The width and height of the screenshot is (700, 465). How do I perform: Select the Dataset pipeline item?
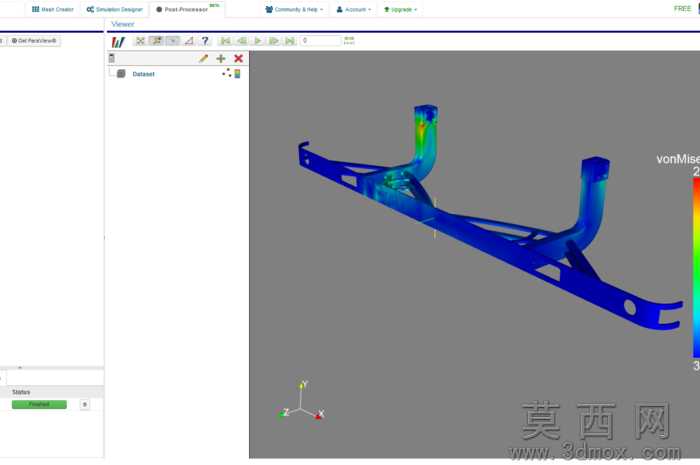(143, 74)
